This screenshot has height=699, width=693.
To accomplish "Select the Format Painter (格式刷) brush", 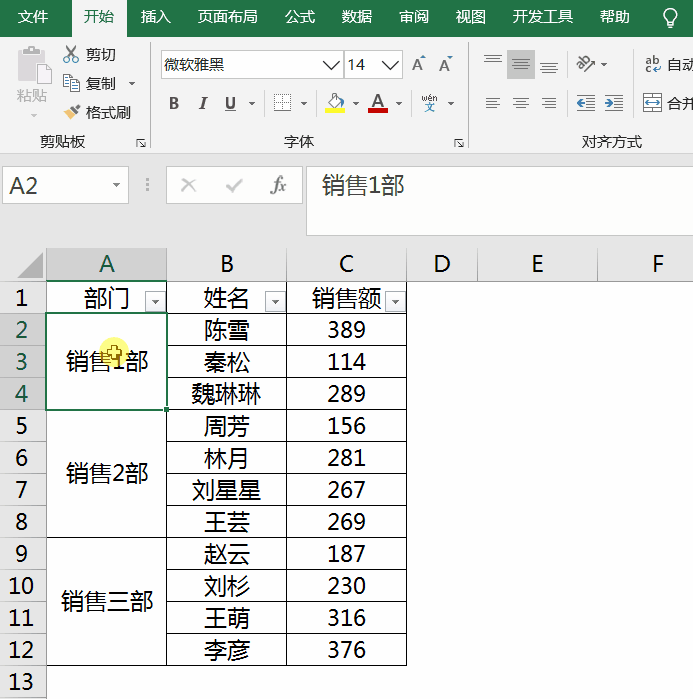I will pos(71,112).
